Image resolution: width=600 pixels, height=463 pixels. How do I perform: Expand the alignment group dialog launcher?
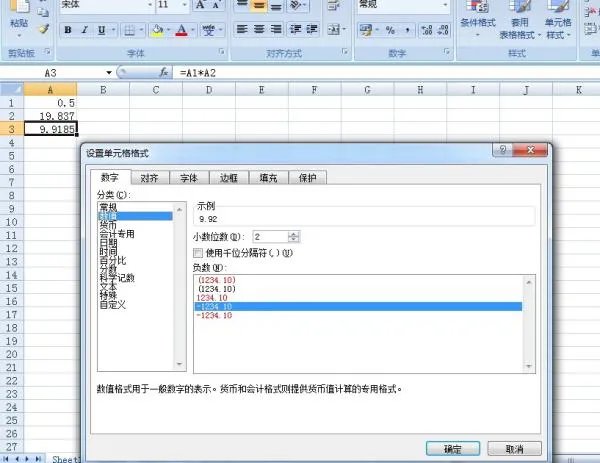pyautogui.click(x=345, y=51)
